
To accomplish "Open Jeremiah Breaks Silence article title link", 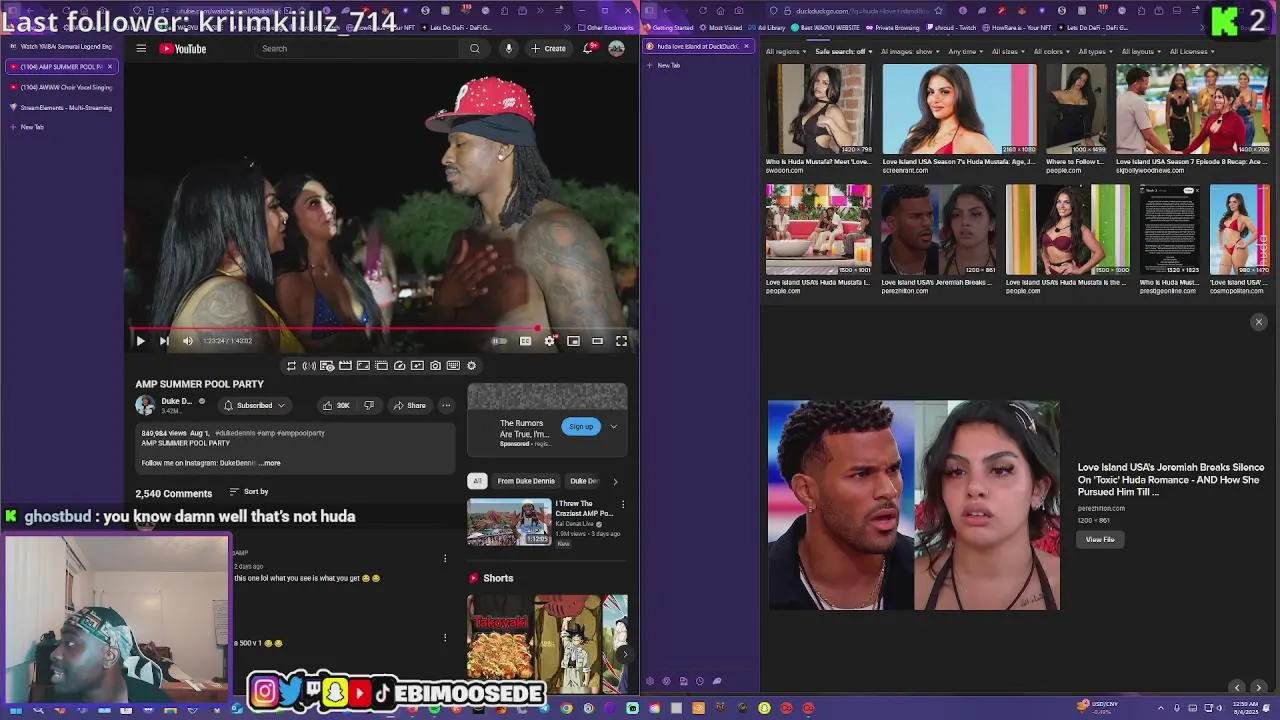I will coord(1171,479).
